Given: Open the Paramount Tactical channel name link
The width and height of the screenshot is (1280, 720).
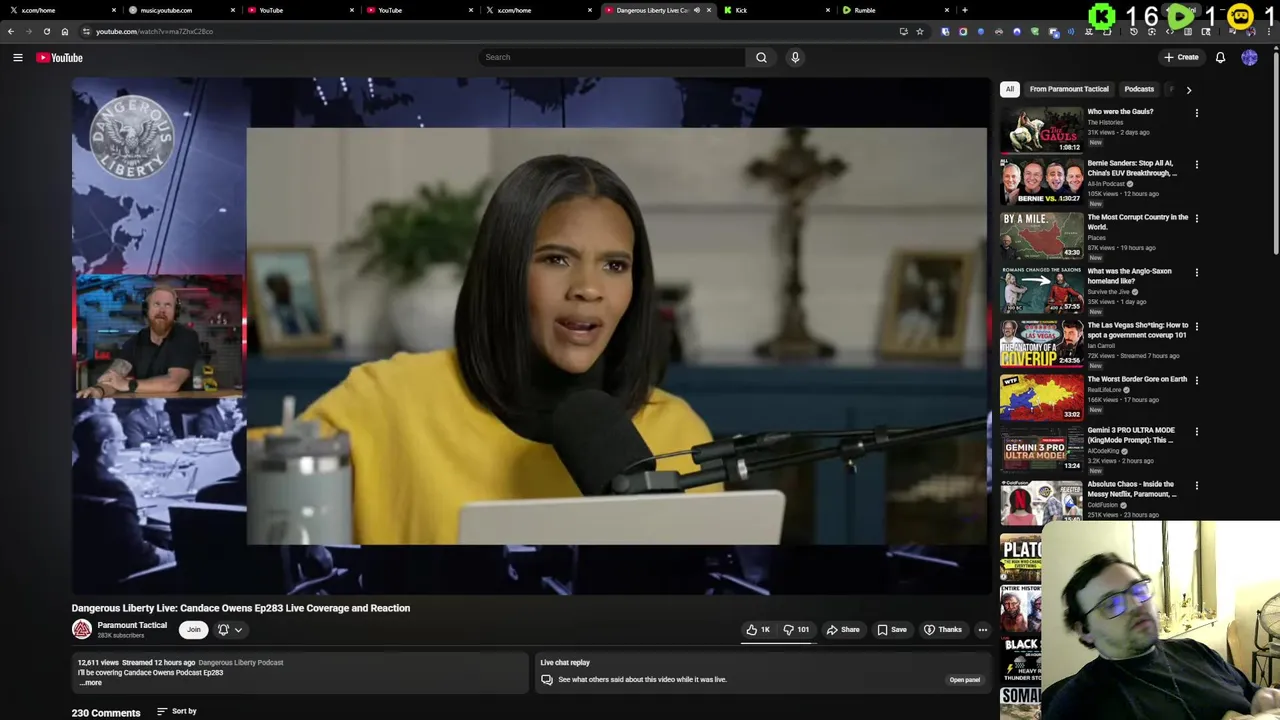Looking at the screenshot, I should point(132,625).
